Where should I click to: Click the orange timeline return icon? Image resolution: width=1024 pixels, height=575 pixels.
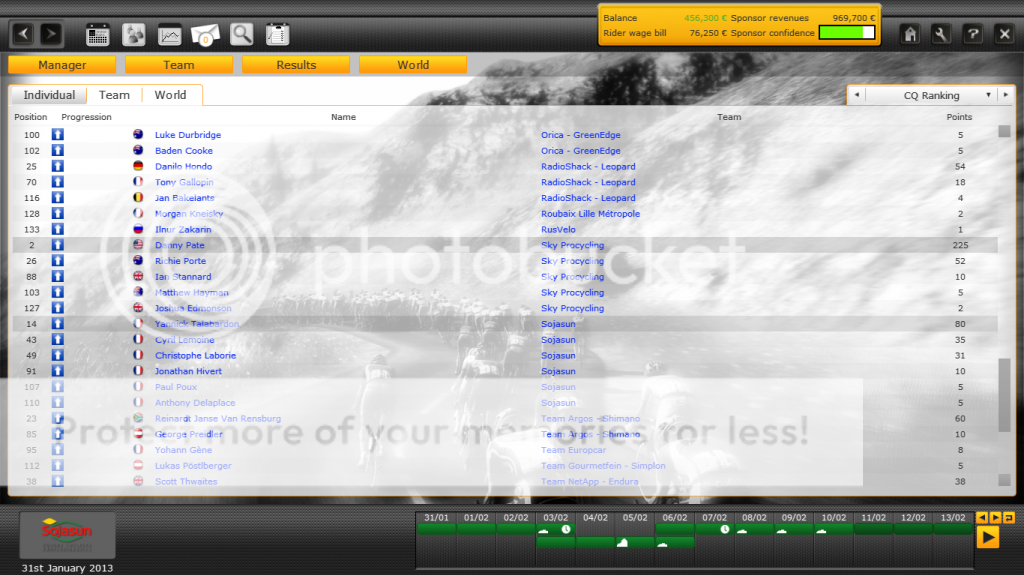pos(1009,518)
